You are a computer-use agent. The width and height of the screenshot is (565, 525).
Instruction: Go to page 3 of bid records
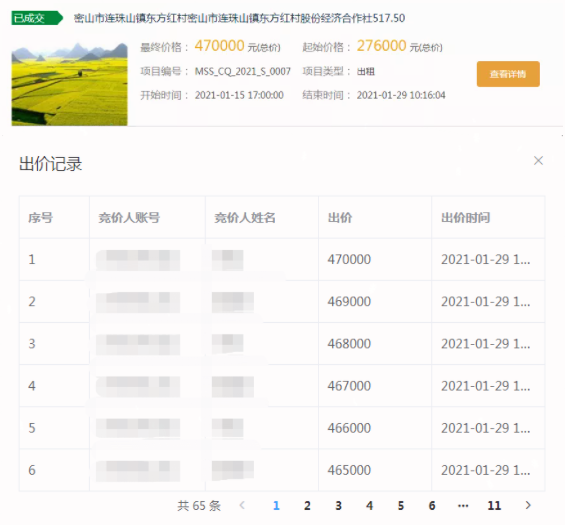pyautogui.click(x=338, y=505)
